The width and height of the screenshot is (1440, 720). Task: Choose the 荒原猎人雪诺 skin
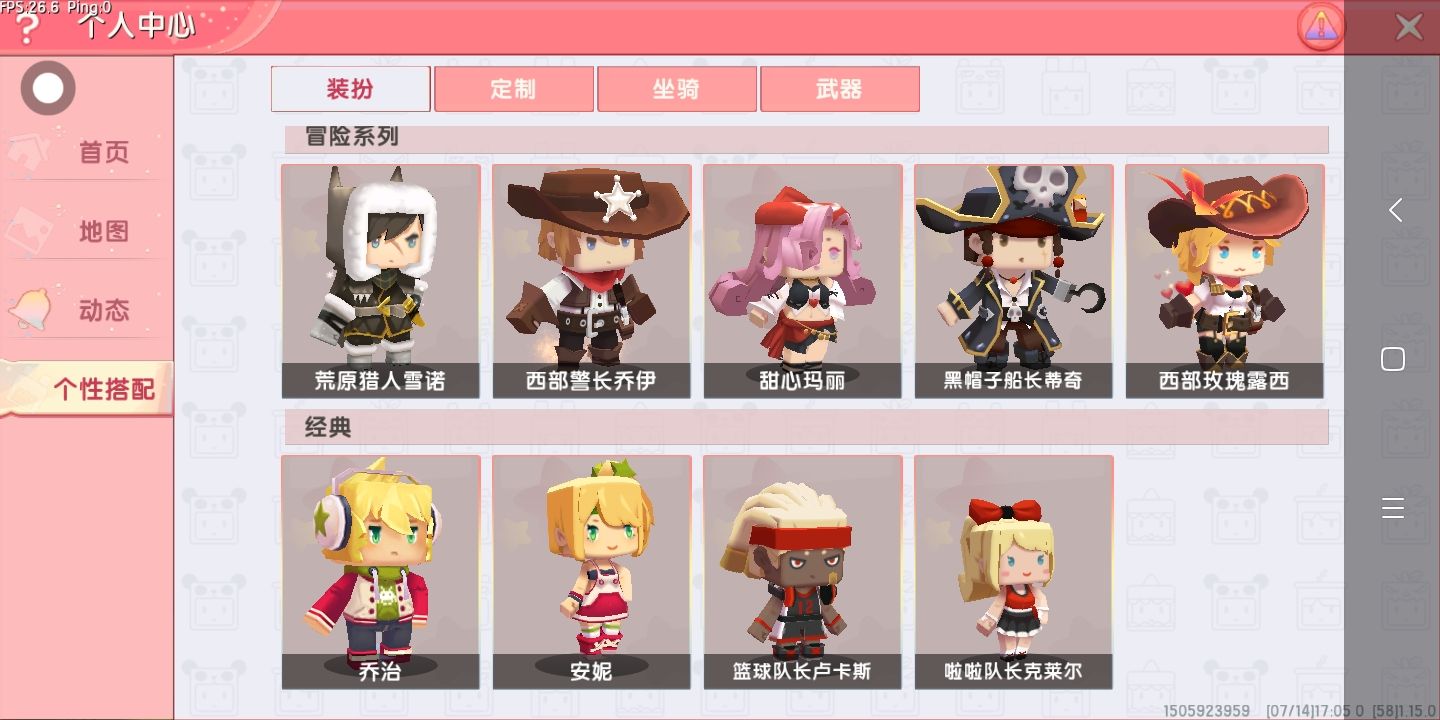381,281
